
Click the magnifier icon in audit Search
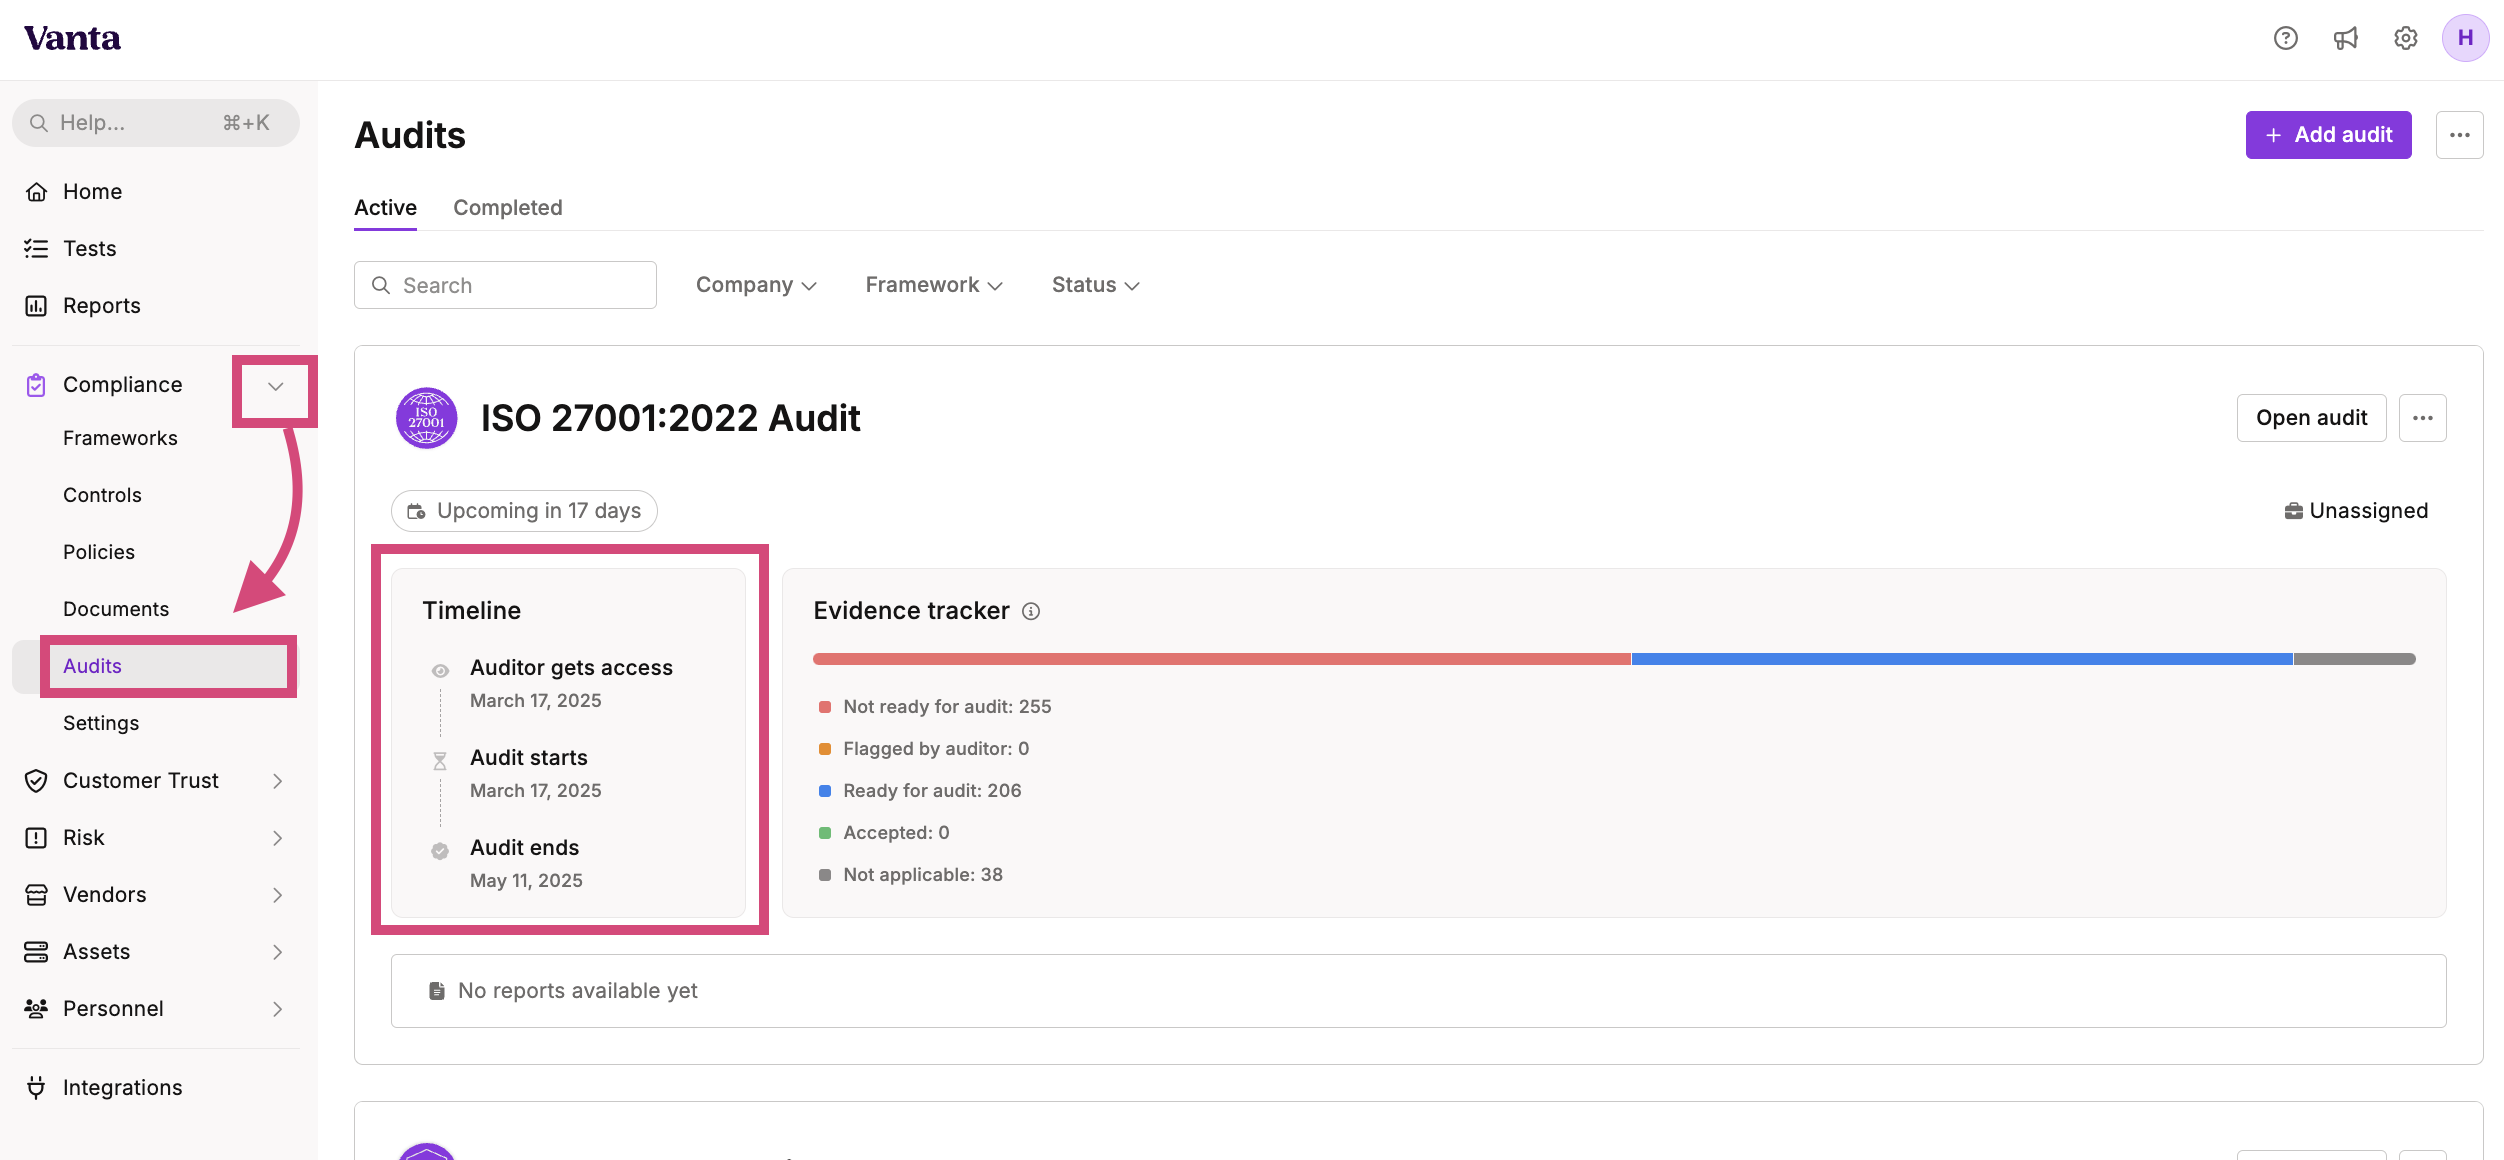(x=381, y=285)
